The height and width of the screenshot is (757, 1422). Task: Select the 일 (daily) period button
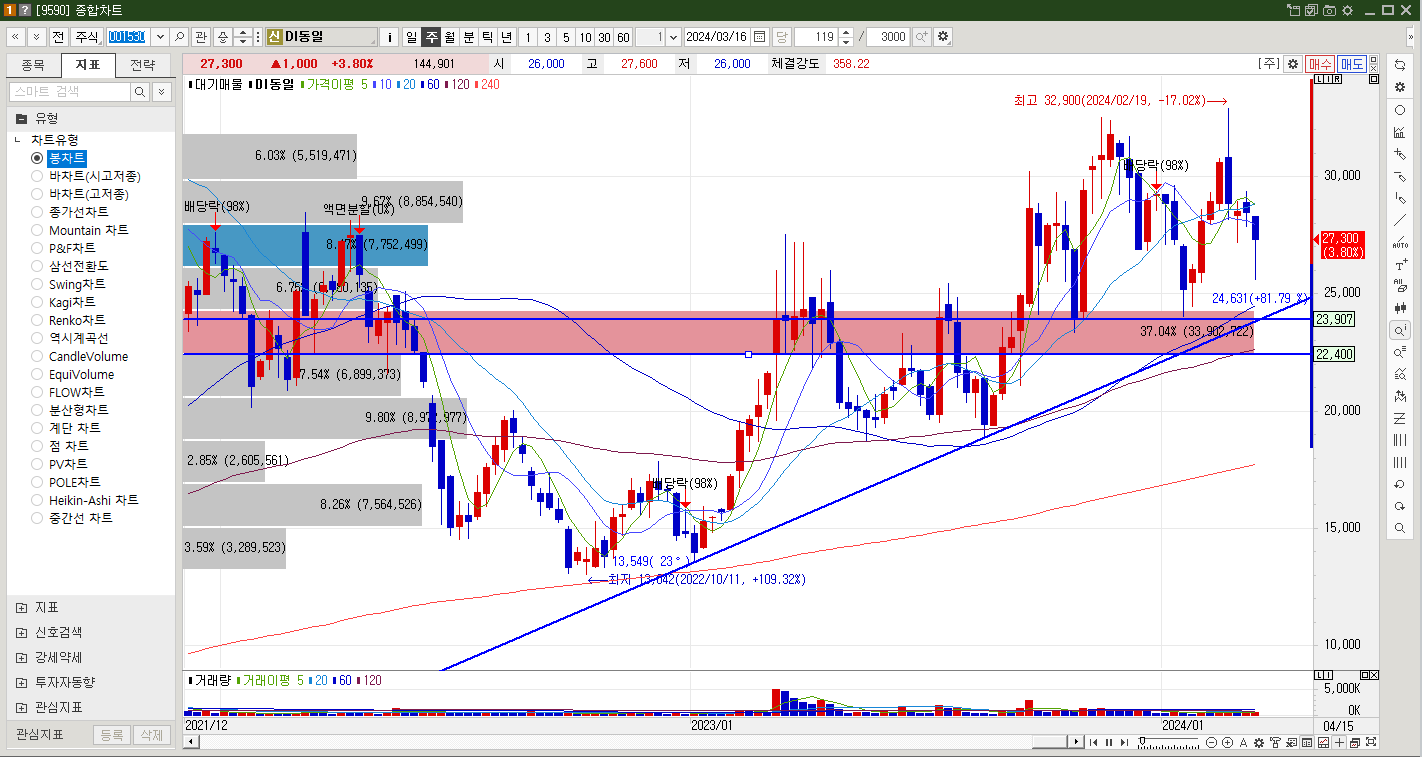[x=411, y=37]
